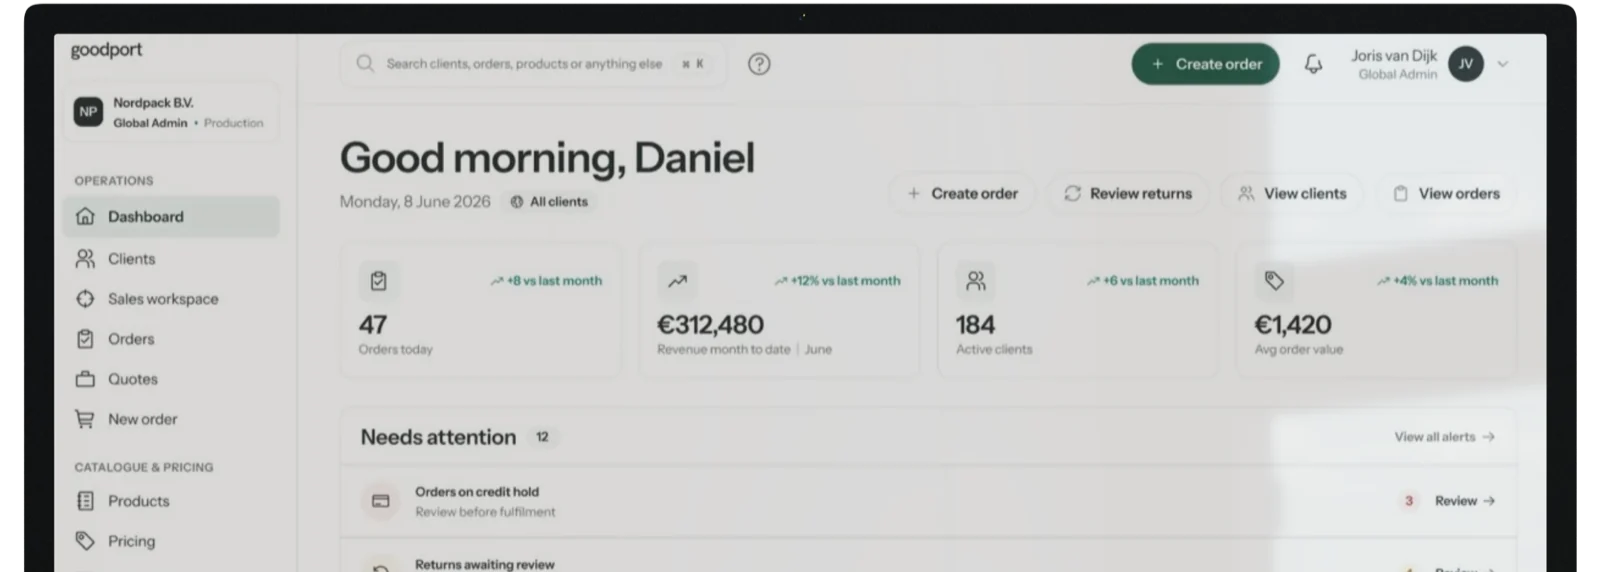The height and width of the screenshot is (572, 1600).
Task: Open the Nordpack B.V. workspace switcher
Action: (170, 112)
